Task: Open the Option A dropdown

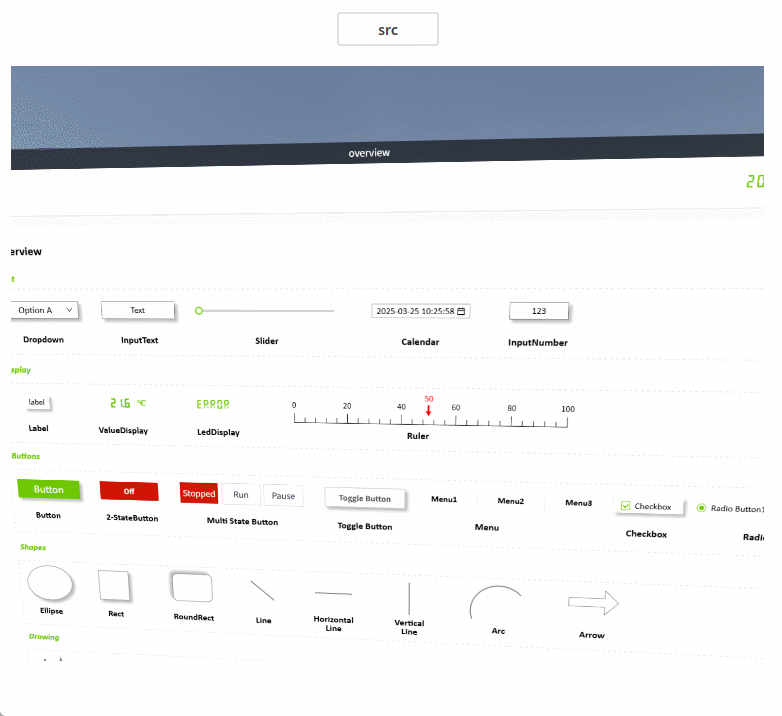Action: pyautogui.click(x=44, y=310)
